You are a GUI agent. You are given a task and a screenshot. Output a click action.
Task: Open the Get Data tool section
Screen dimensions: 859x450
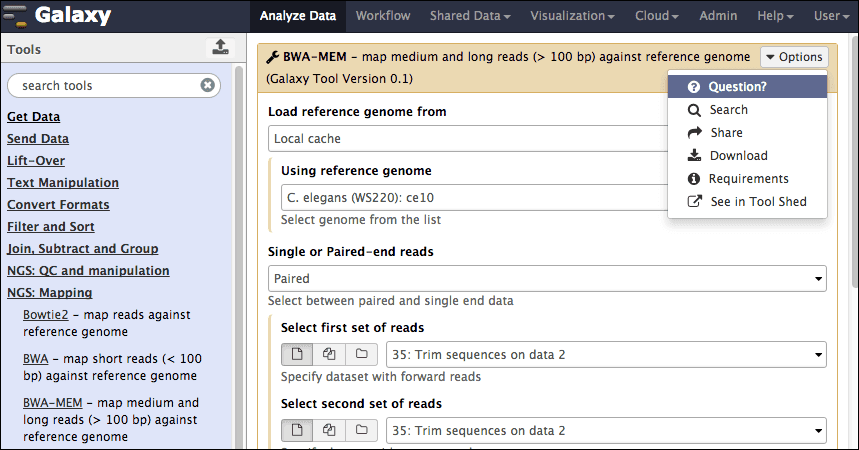point(33,117)
